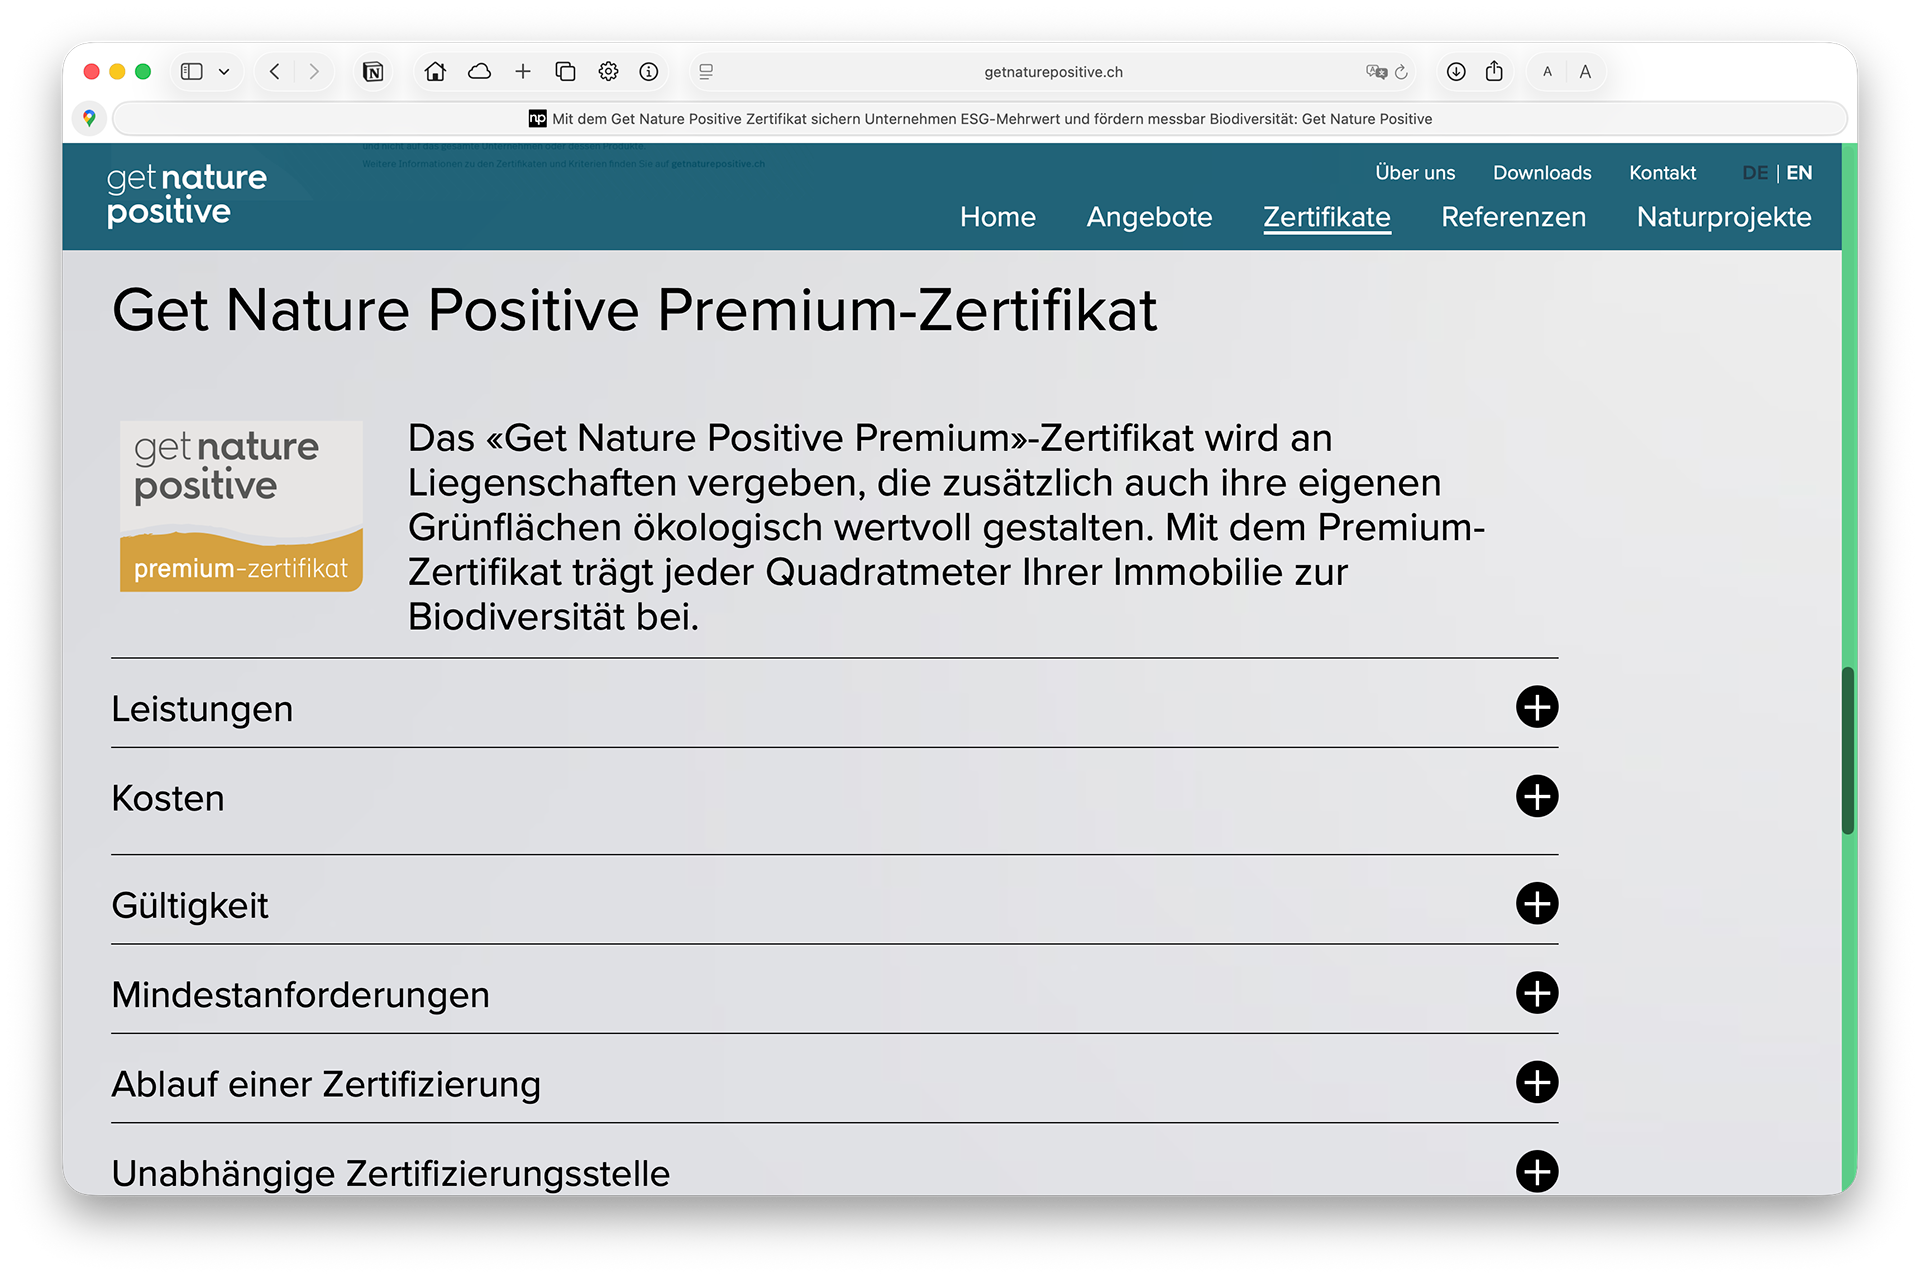Open the iCloud tabs cloud icon
Screen dimensions: 1920x1278
click(x=480, y=72)
